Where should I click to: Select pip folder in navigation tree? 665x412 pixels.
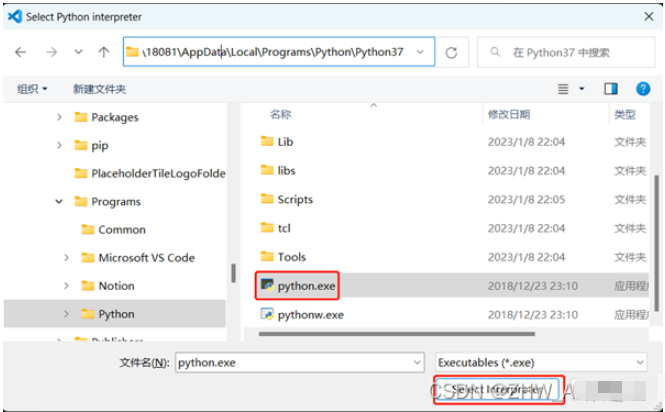[91, 145]
